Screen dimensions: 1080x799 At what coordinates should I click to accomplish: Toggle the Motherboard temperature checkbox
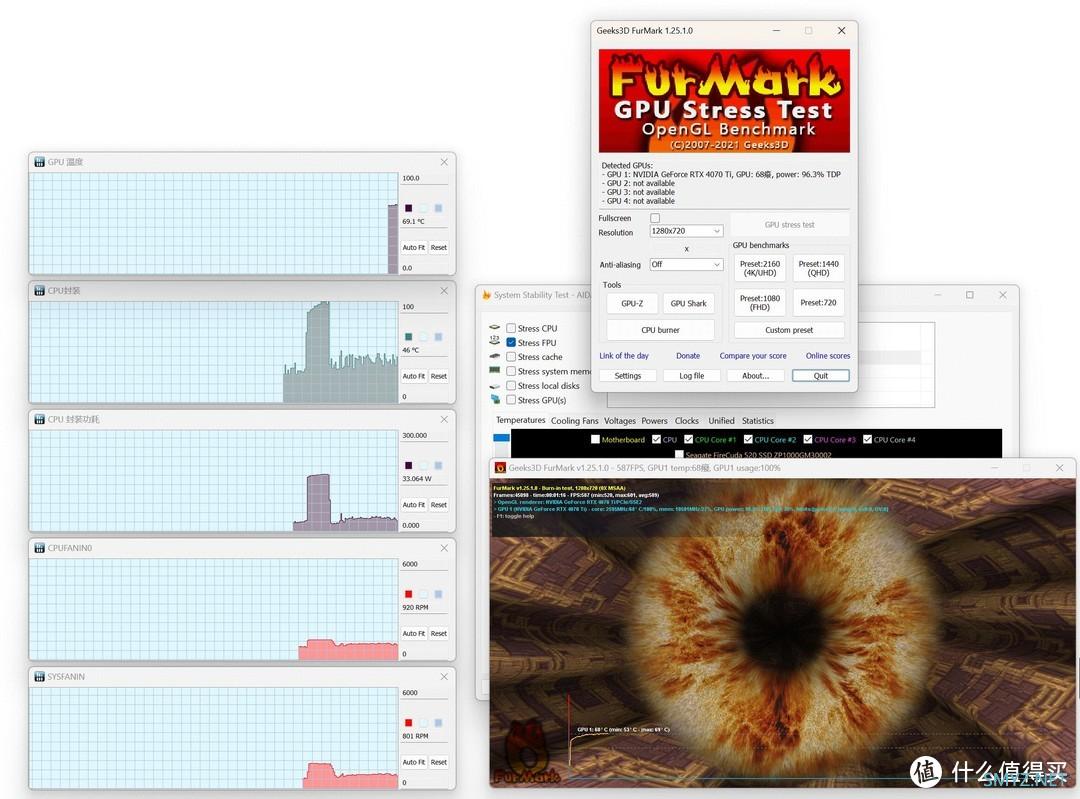coord(595,439)
